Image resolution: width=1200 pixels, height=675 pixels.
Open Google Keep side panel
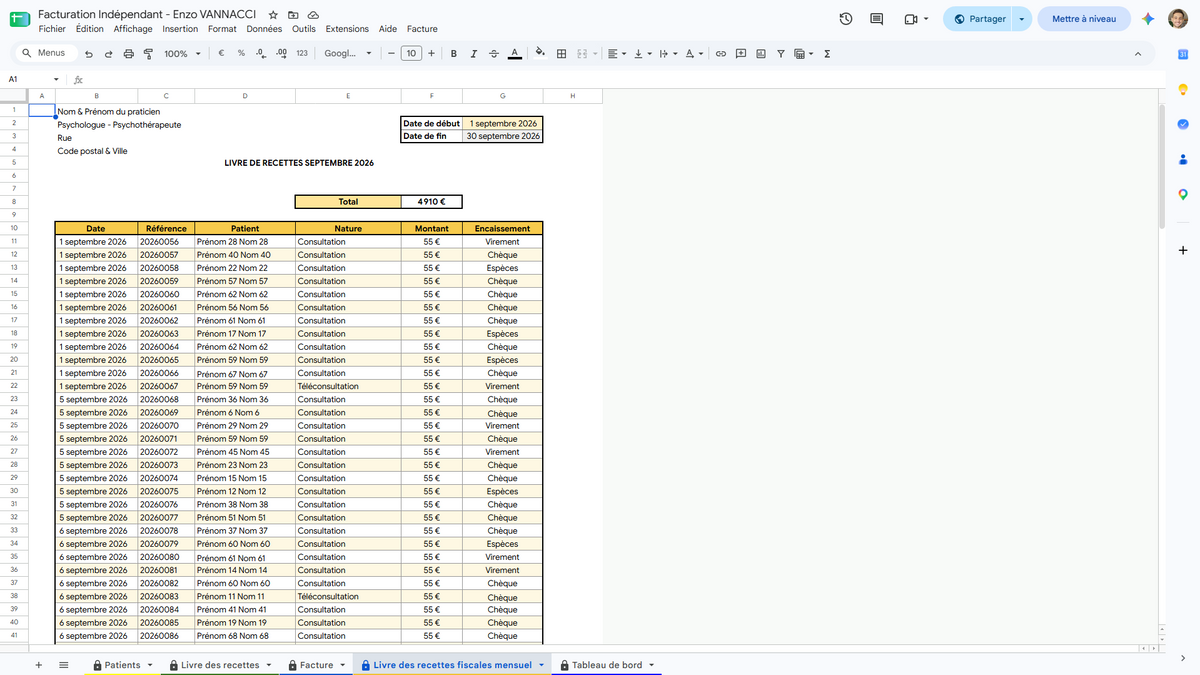(x=1183, y=89)
